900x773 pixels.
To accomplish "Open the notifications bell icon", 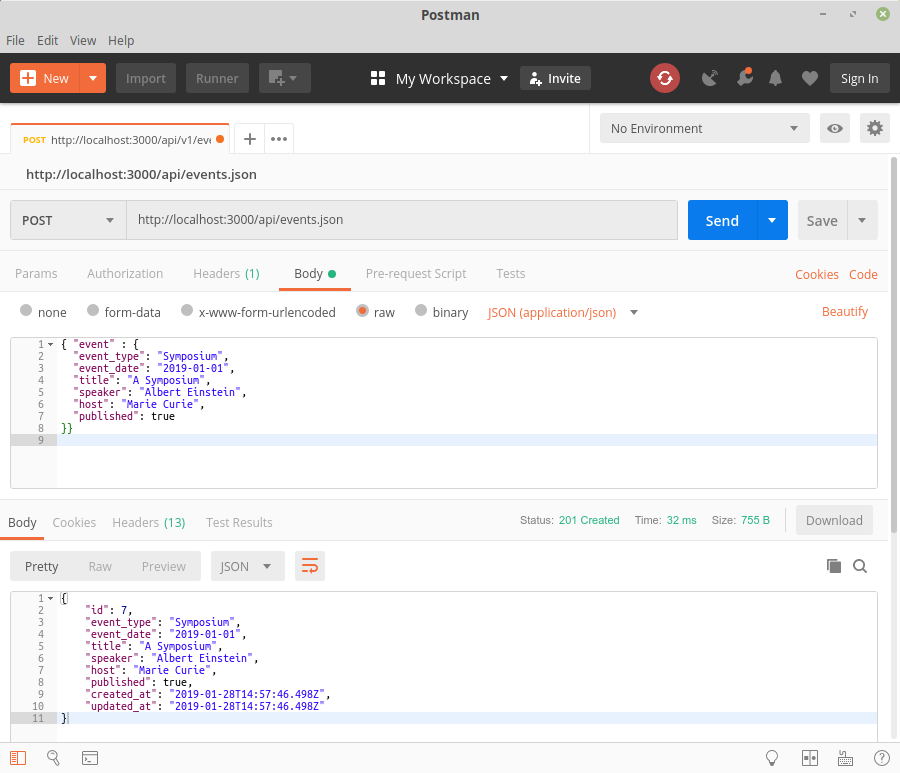I will click(x=776, y=78).
